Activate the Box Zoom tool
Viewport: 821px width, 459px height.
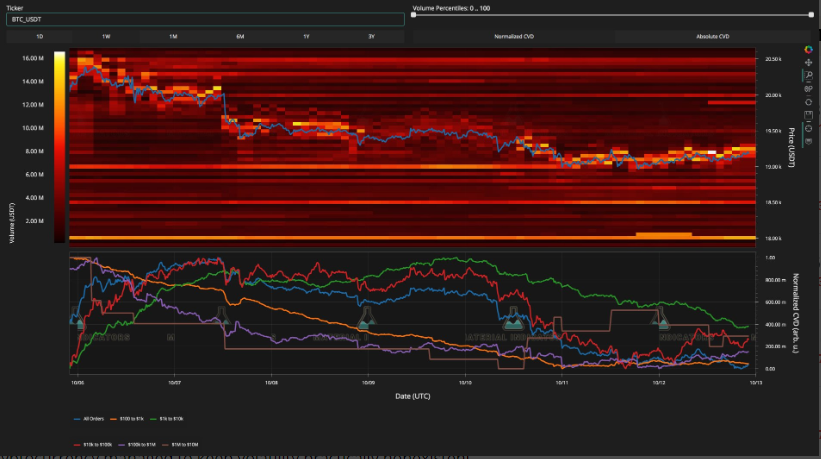[x=808, y=76]
